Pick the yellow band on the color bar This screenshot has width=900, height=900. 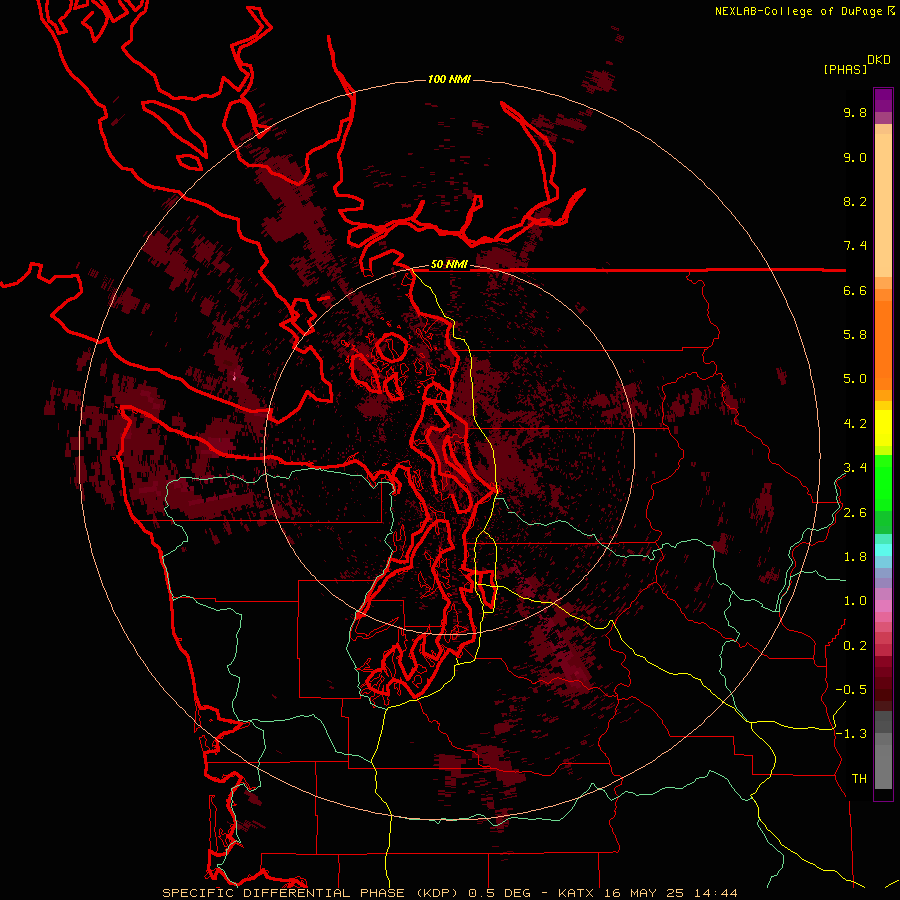tap(883, 428)
